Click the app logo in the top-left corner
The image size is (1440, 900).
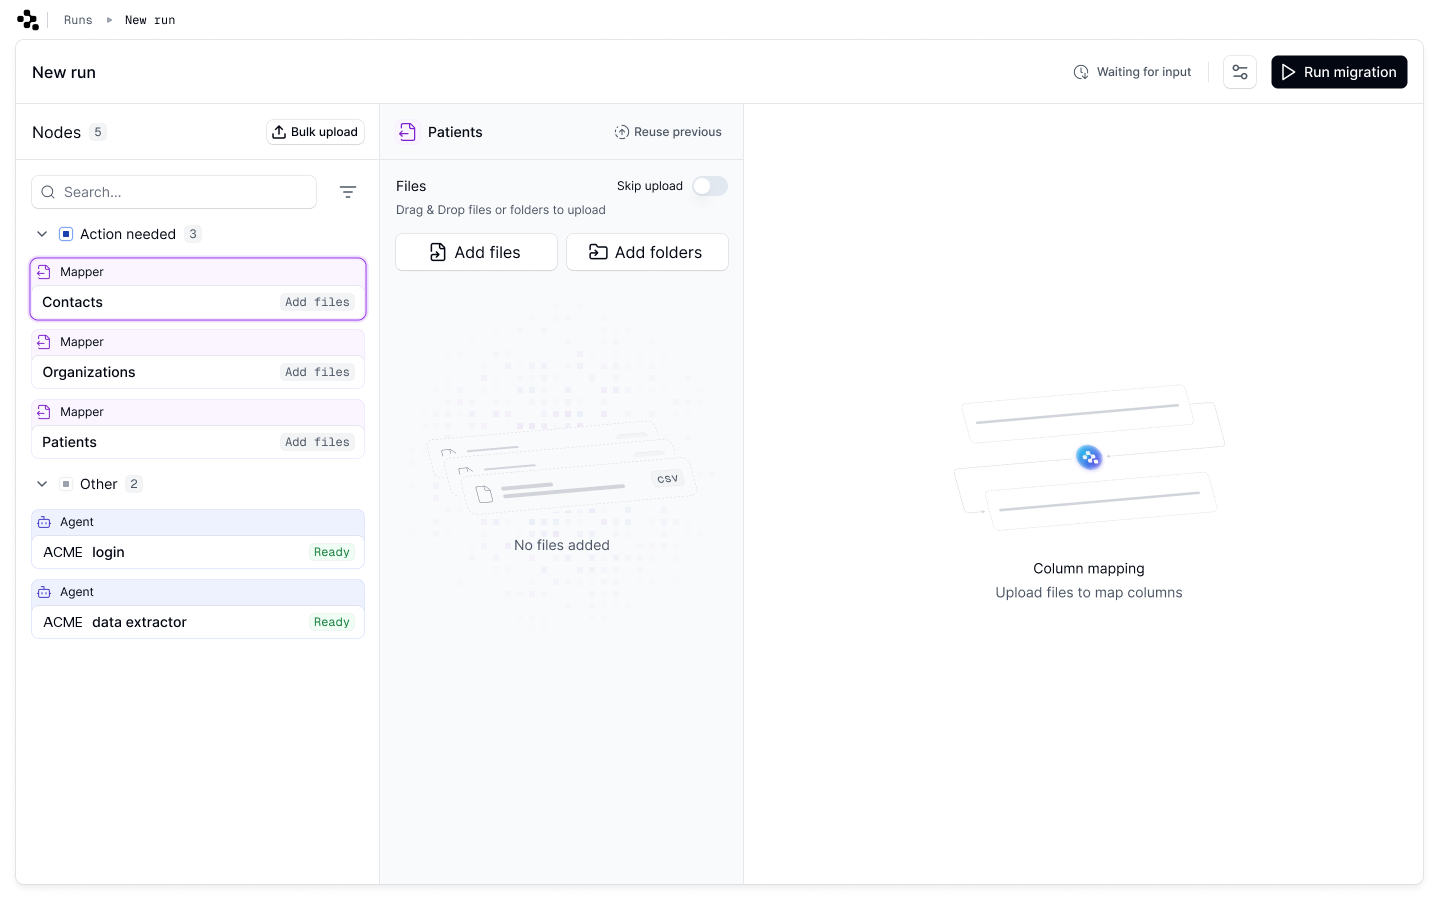pos(27,19)
